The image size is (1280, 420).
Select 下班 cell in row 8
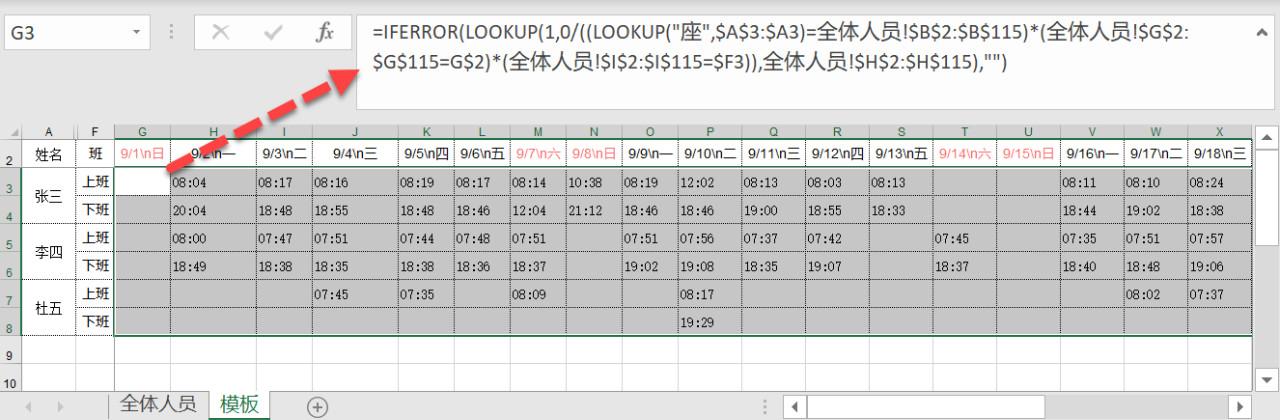(95, 323)
